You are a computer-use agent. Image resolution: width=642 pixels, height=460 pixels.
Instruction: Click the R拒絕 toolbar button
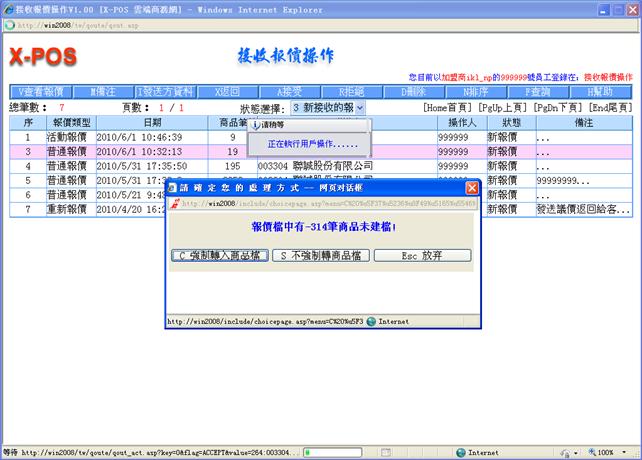pyautogui.click(x=352, y=91)
